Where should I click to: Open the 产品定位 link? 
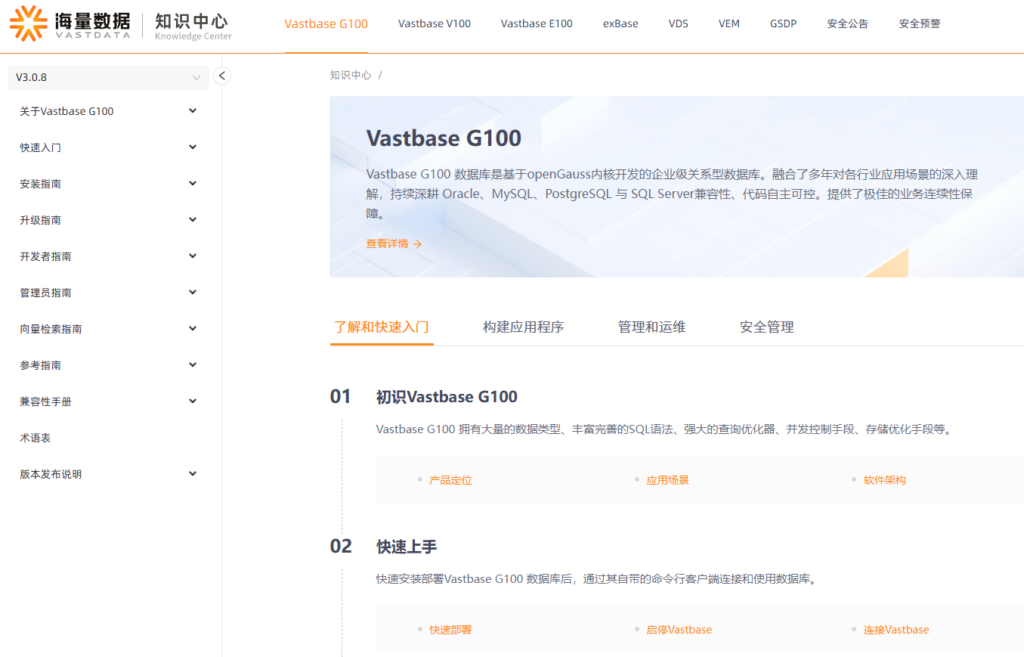click(451, 480)
